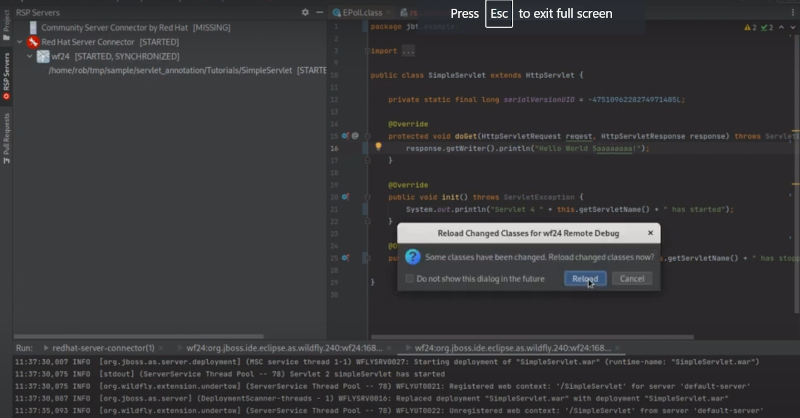Click the doGet method name
Image resolution: width=800 pixels, height=418 pixels.
pyautogui.click(x=465, y=136)
